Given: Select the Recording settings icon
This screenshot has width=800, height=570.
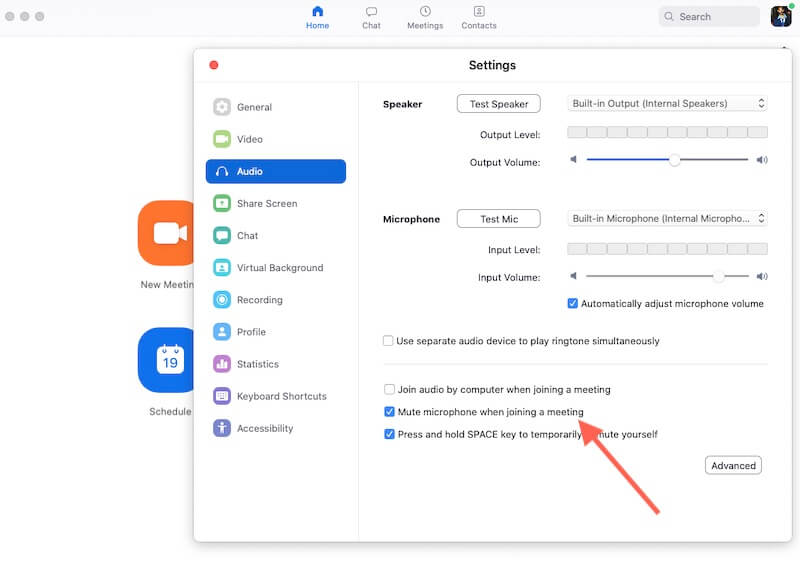Looking at the screenshot, I should [221, 300].
